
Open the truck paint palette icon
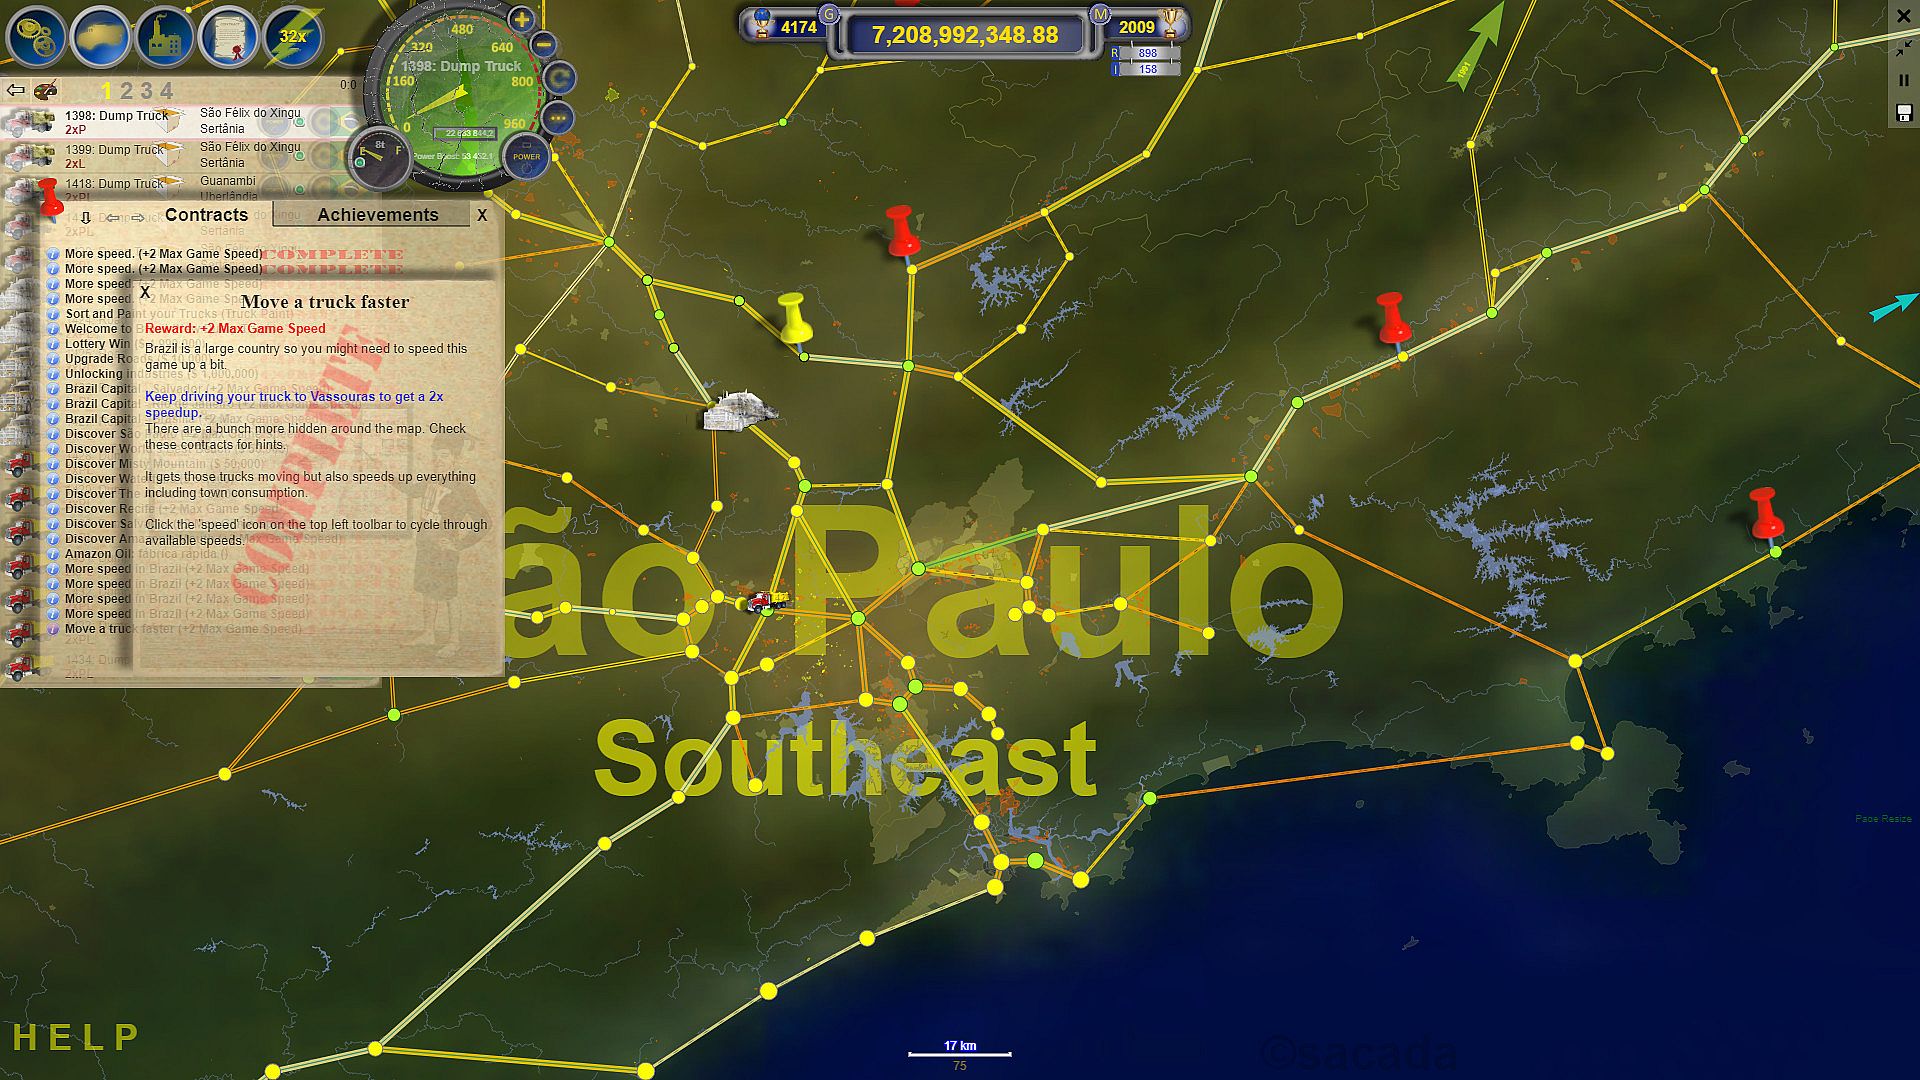(46, 91)
